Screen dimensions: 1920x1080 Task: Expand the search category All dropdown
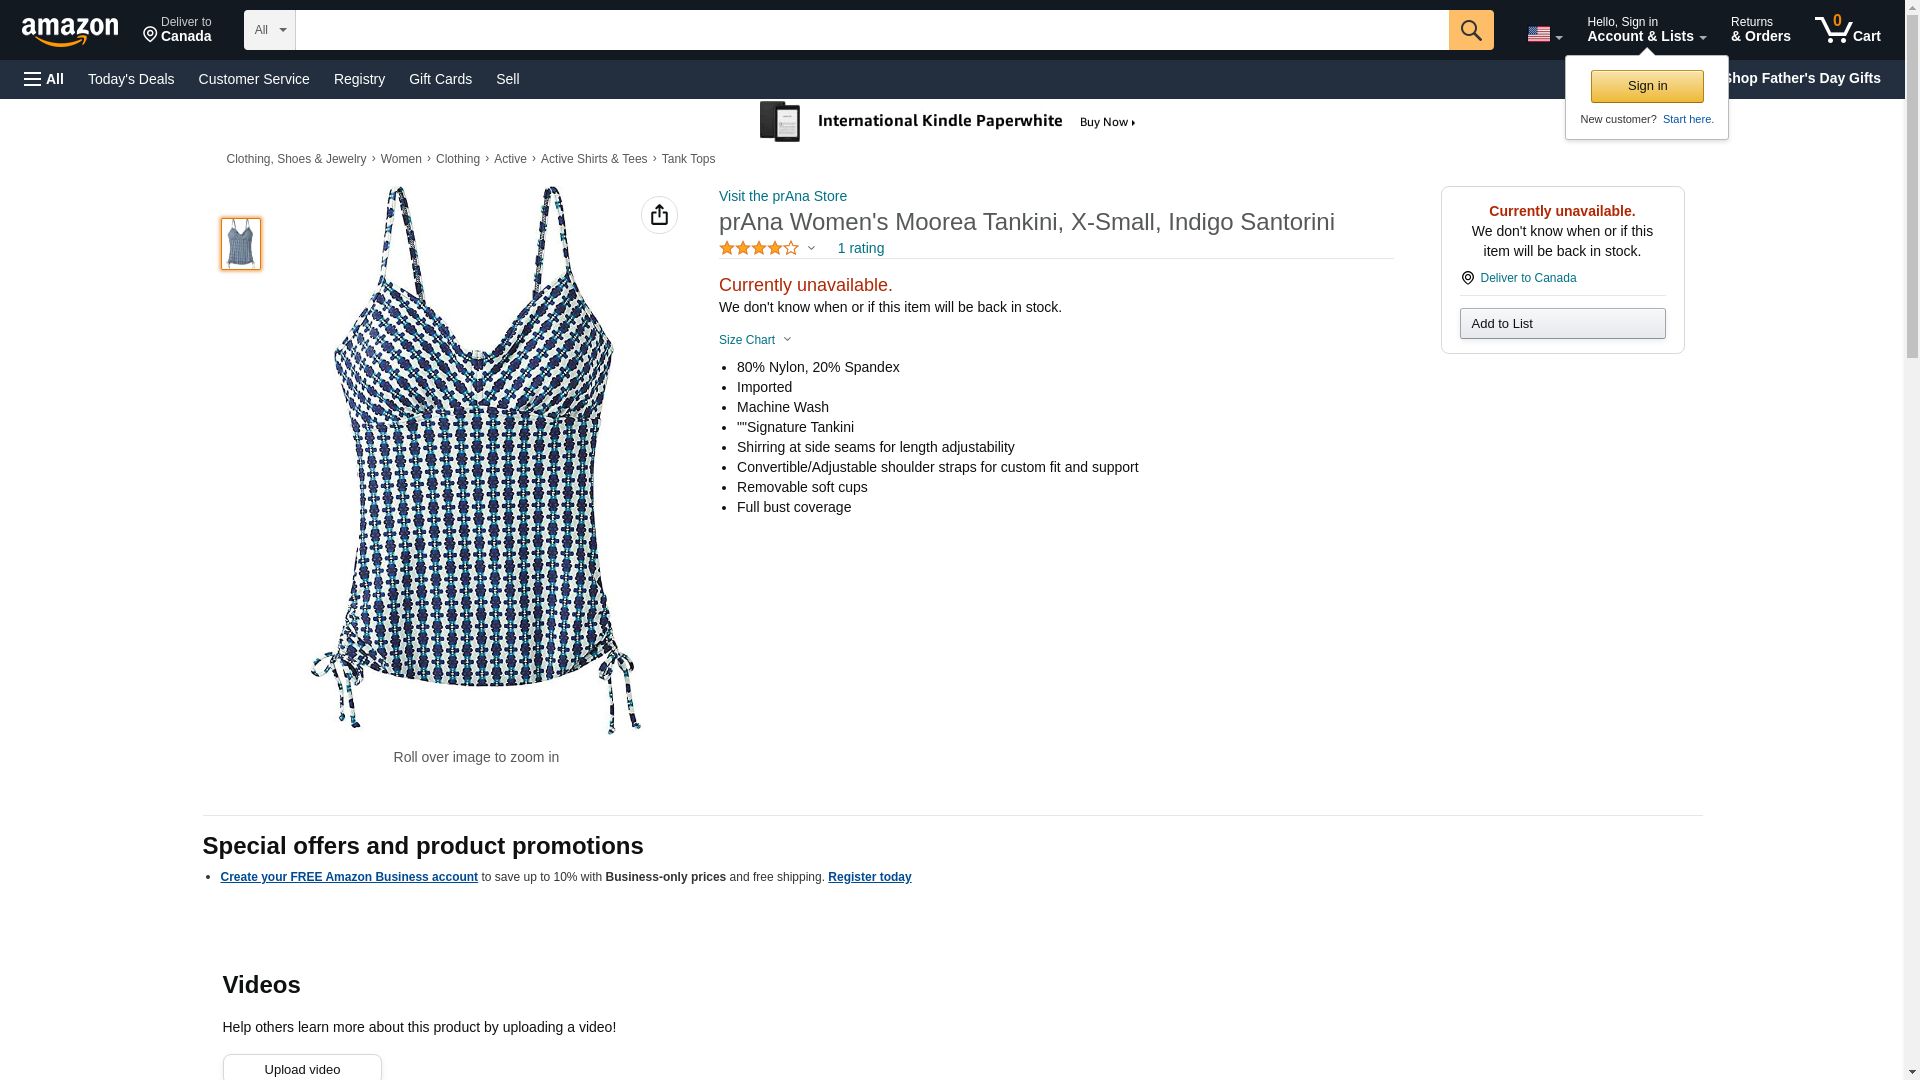[269, 30]
